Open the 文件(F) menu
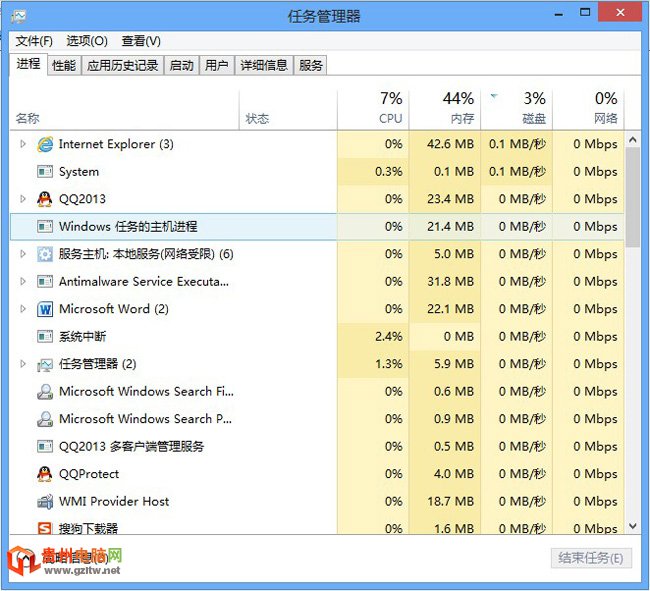 [x=34, y=41]
